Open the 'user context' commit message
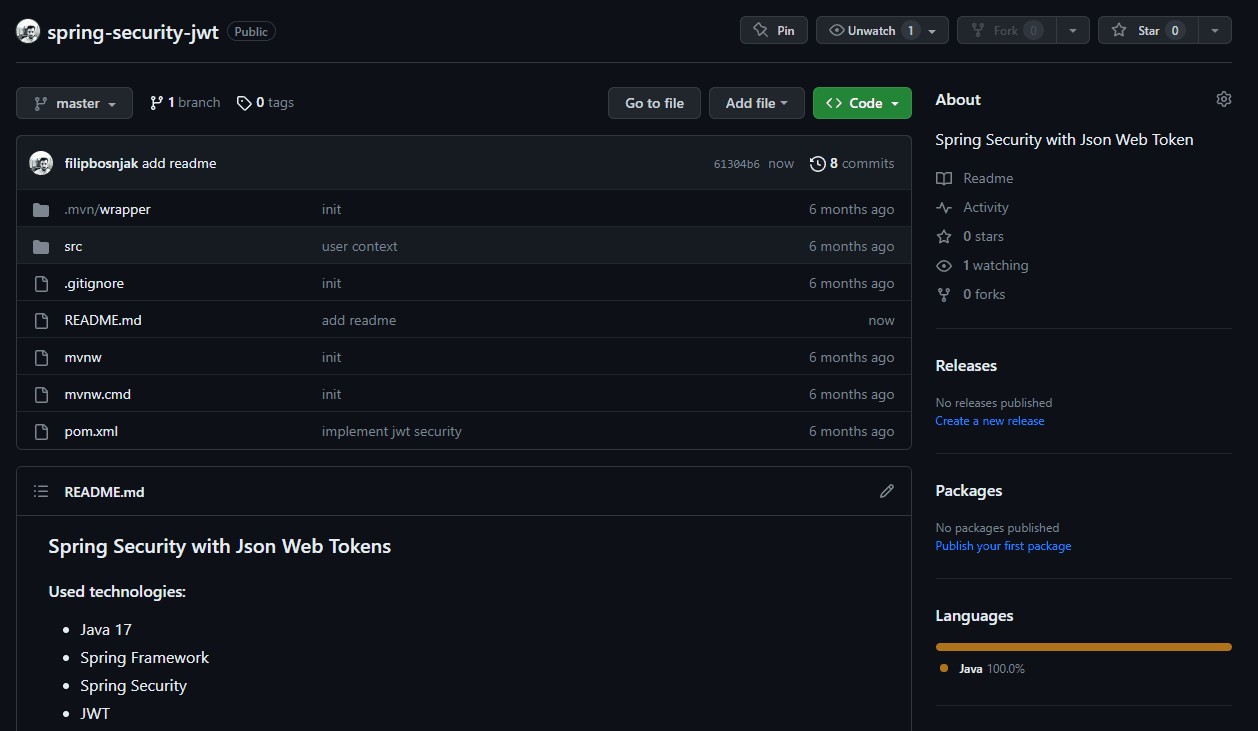Viewport: 1258px width, 731px height. tap(360, 246)
